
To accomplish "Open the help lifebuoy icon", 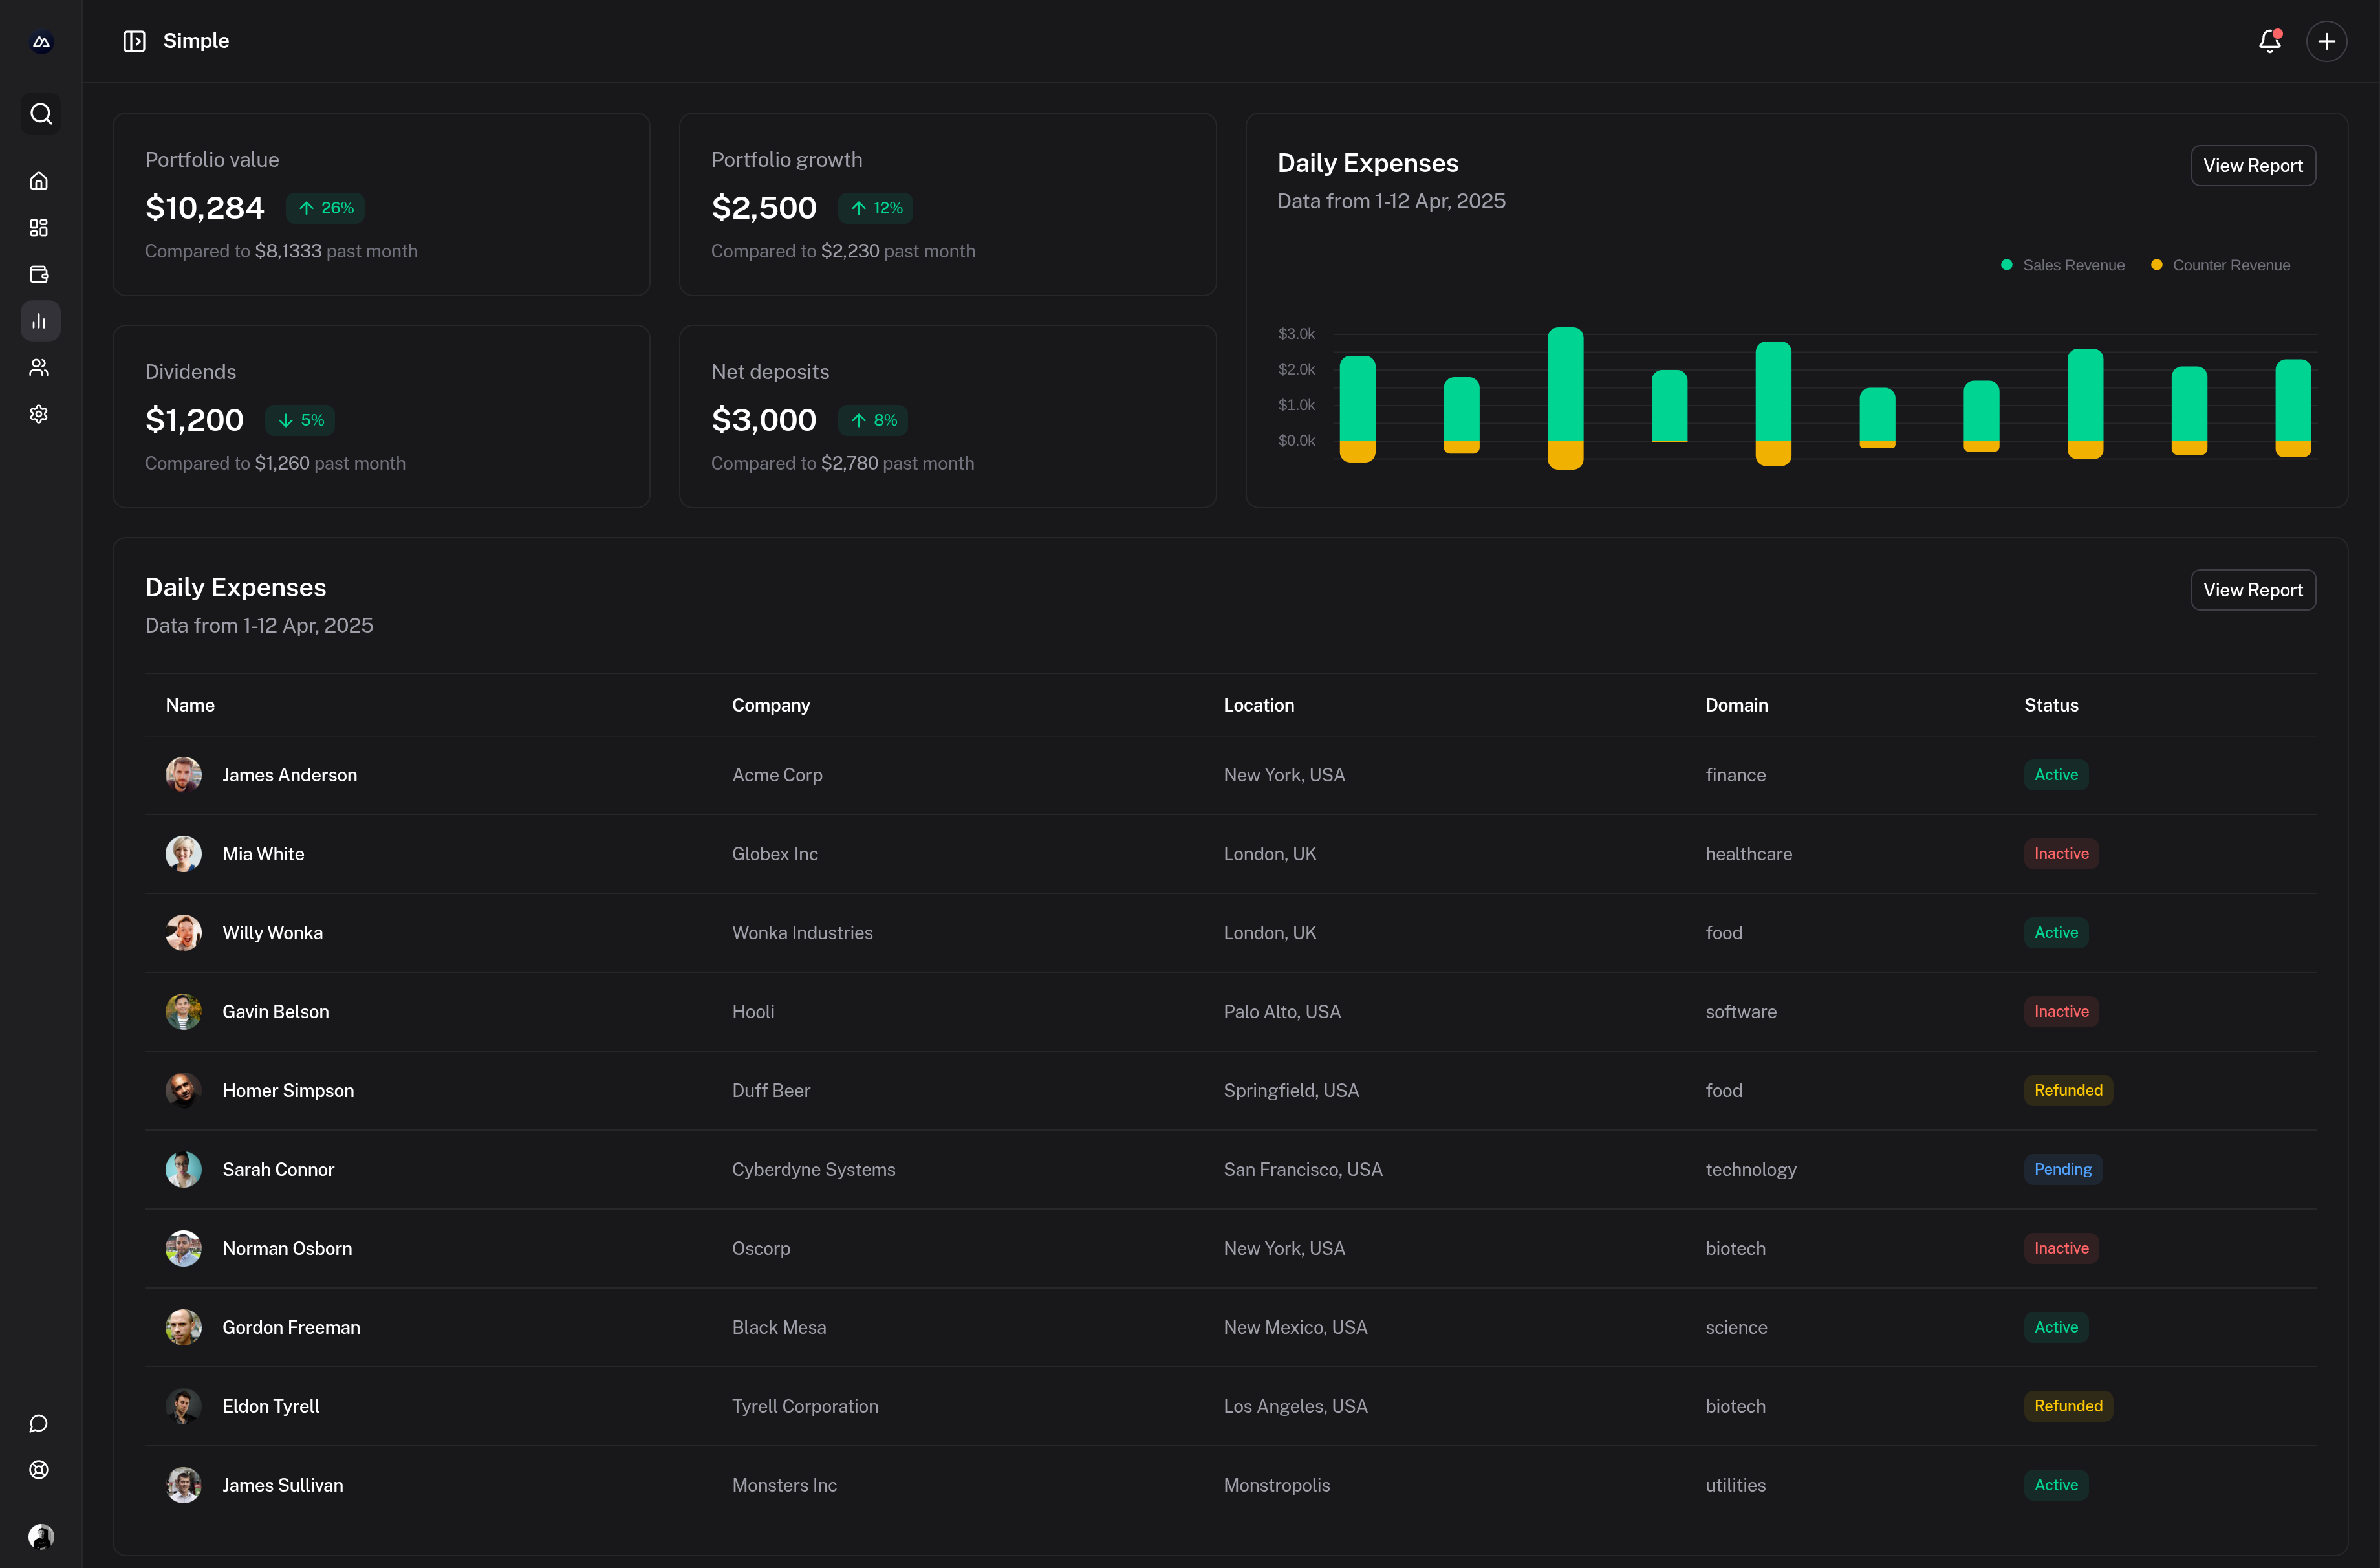I will tap(39, 1469).
